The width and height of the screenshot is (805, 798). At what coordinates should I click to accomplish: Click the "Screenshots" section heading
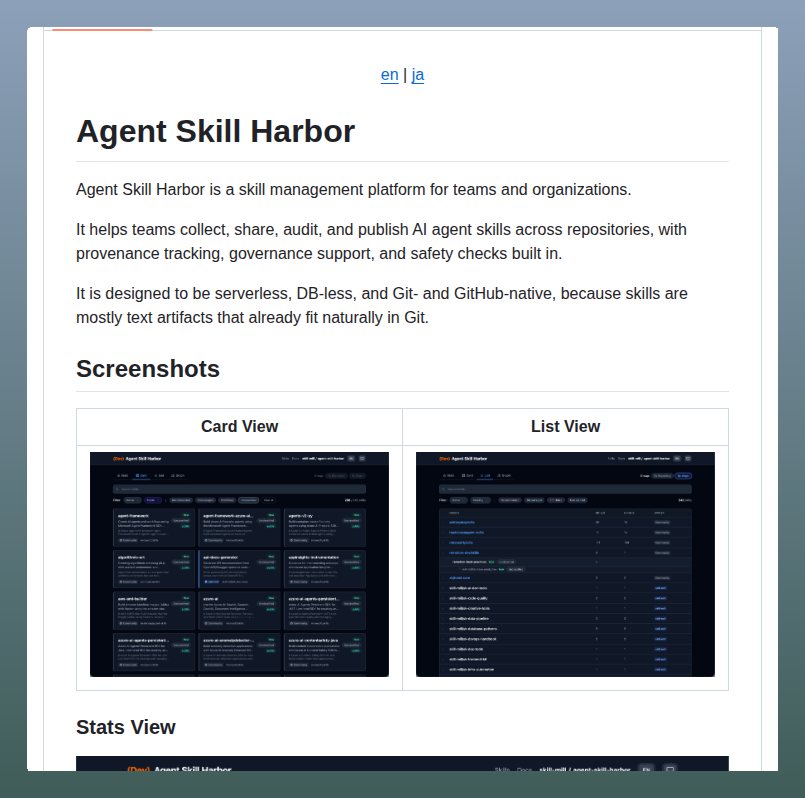pos(148,369)
